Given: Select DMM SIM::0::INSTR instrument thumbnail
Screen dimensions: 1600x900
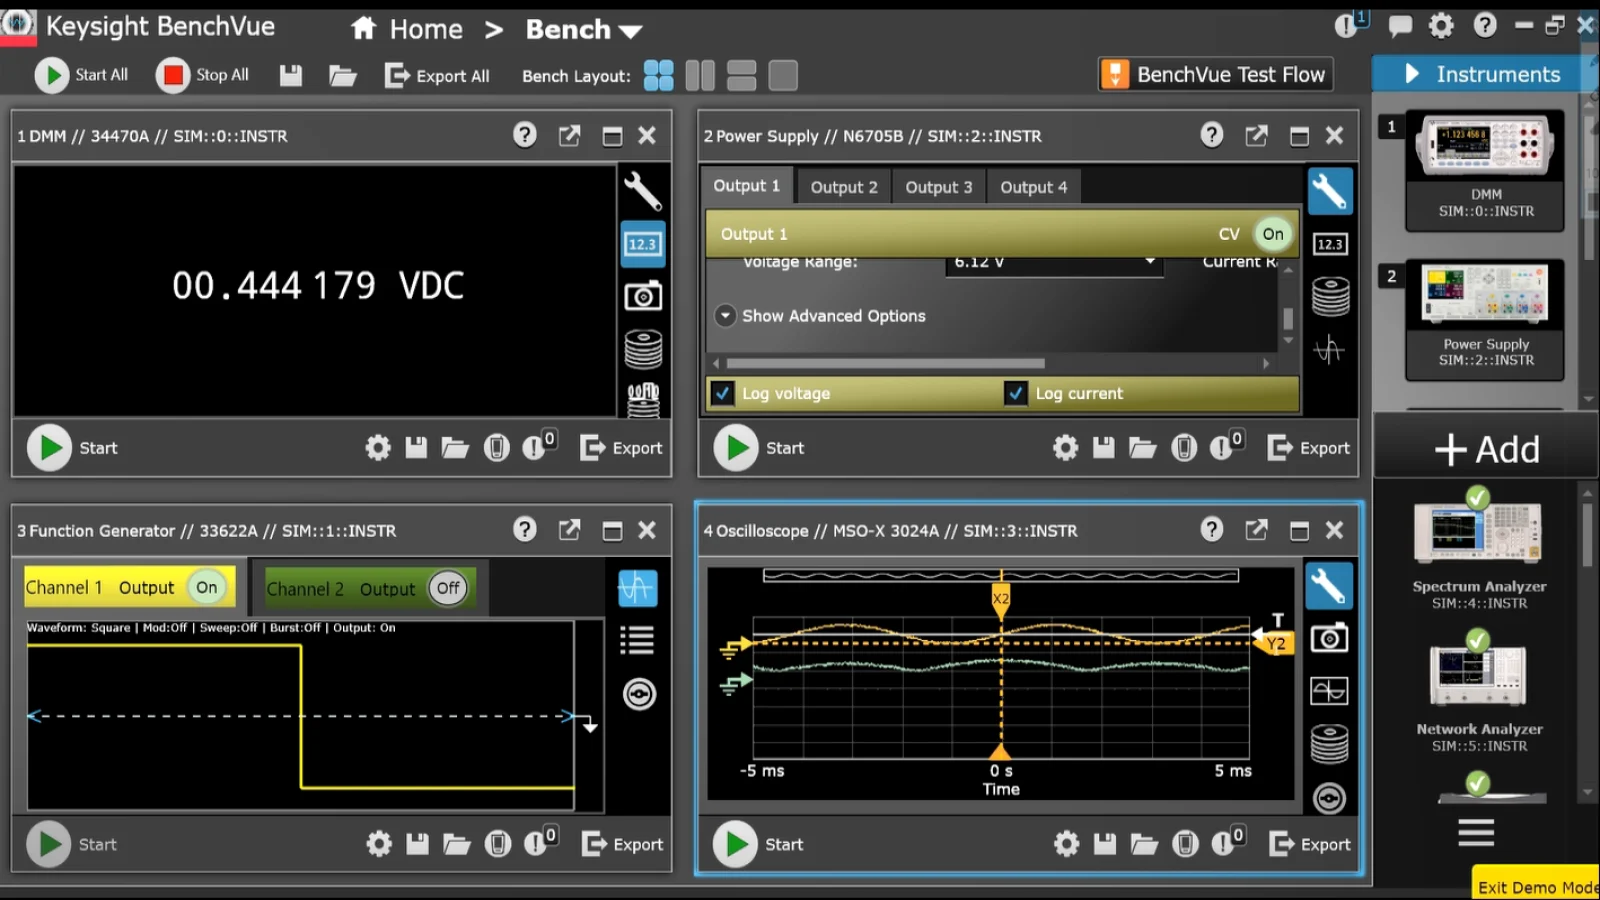Looking at the screenshot, I should (x=1485, y=170).
